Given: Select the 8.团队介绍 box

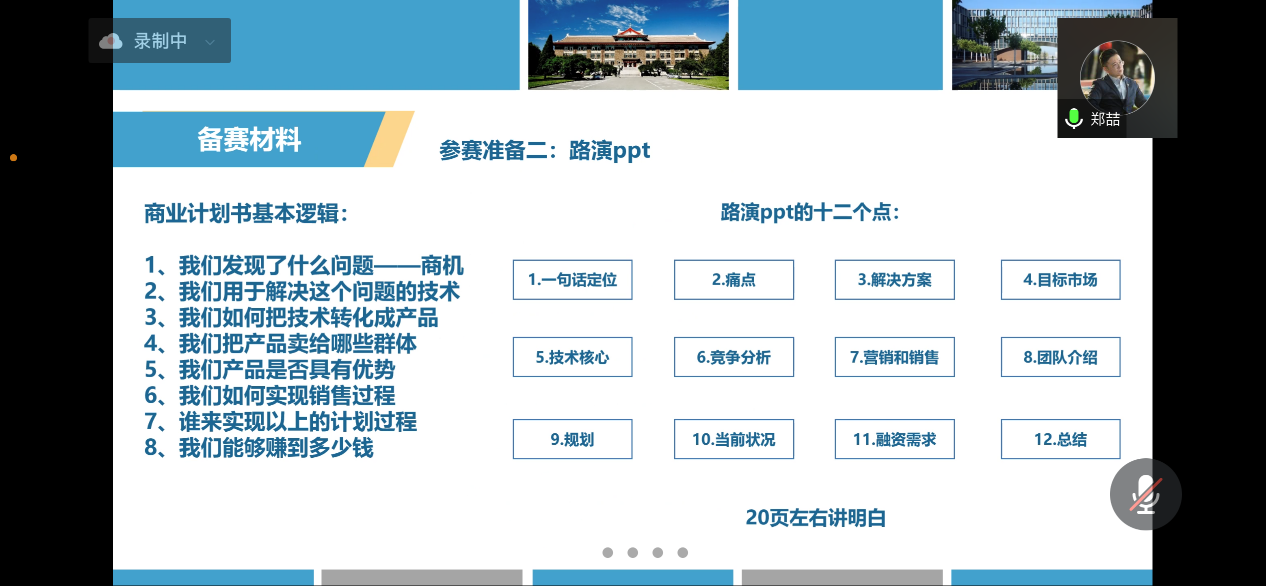Looking at the screenshot, I should [x=1060, y=357].
